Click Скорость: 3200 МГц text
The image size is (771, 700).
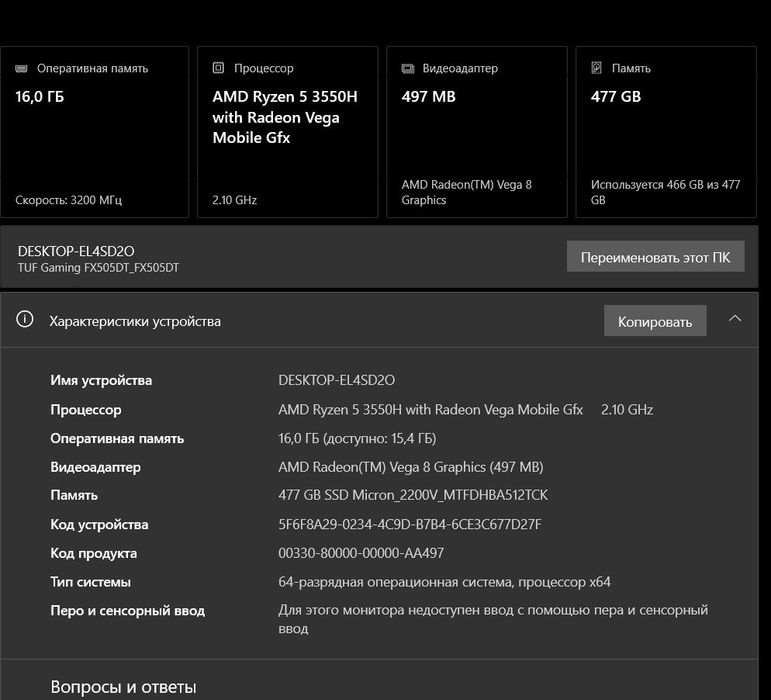[x=68, y=200]
